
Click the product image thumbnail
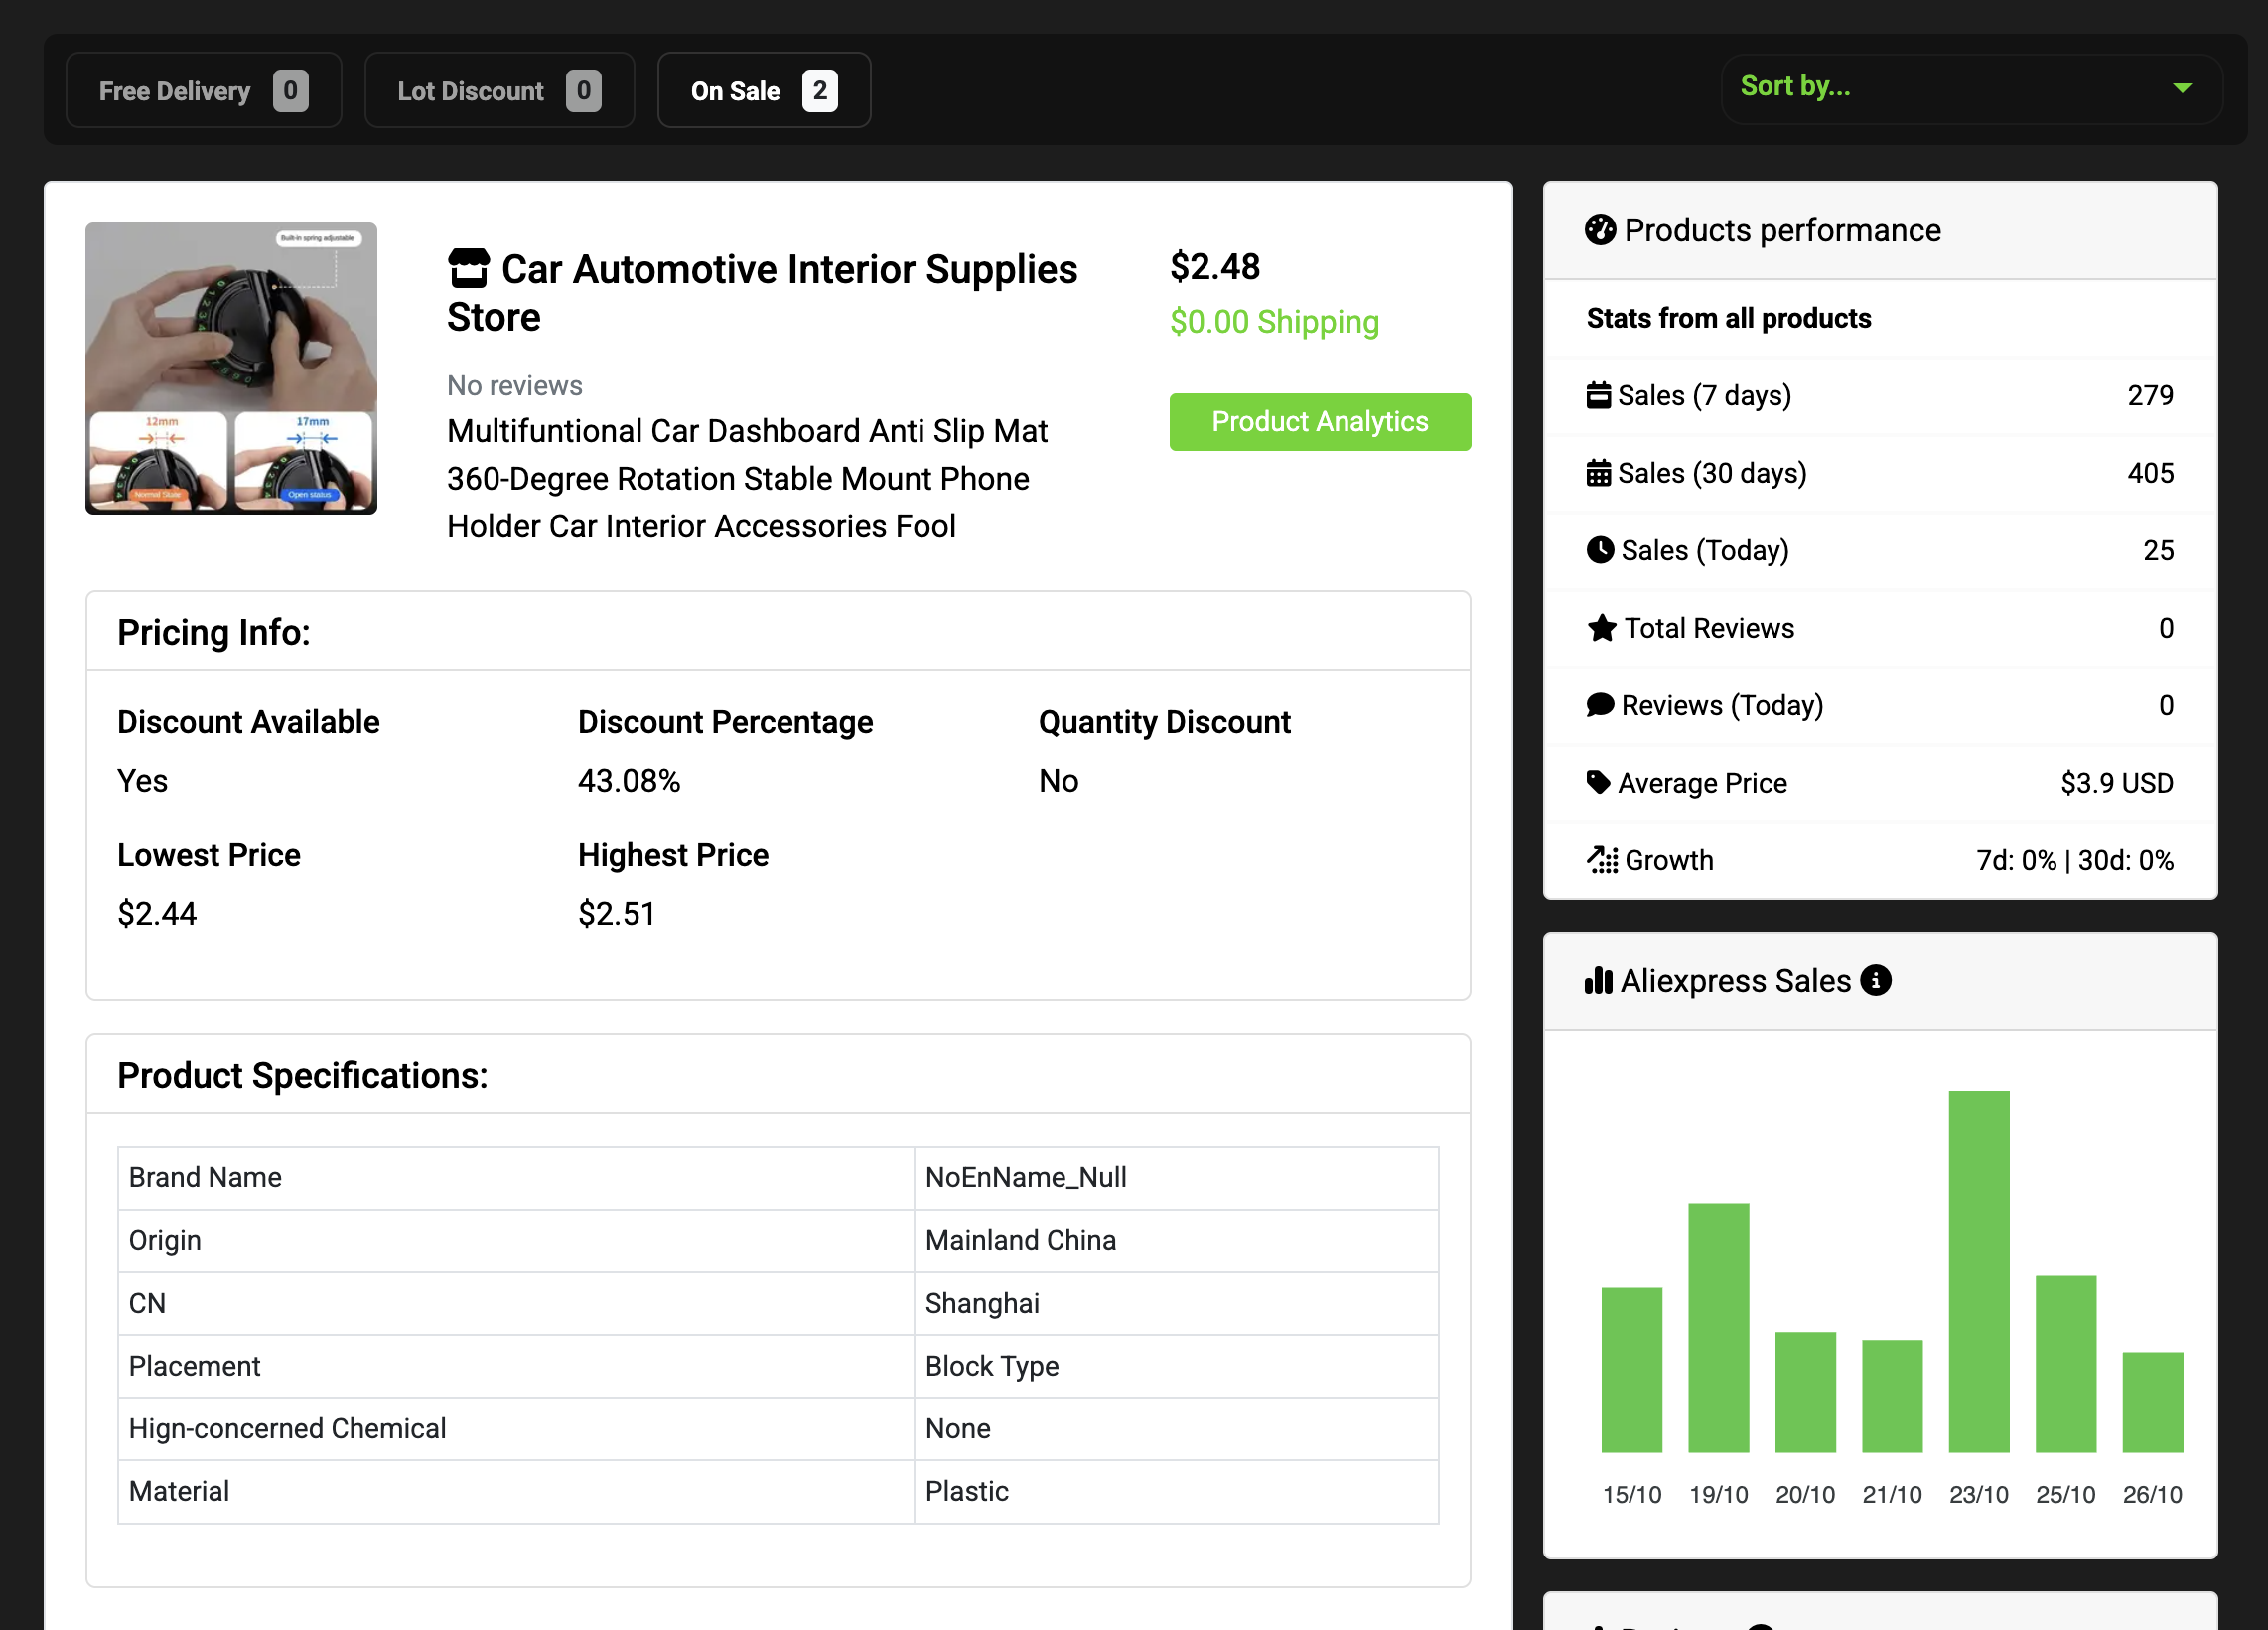pos(231,370)
